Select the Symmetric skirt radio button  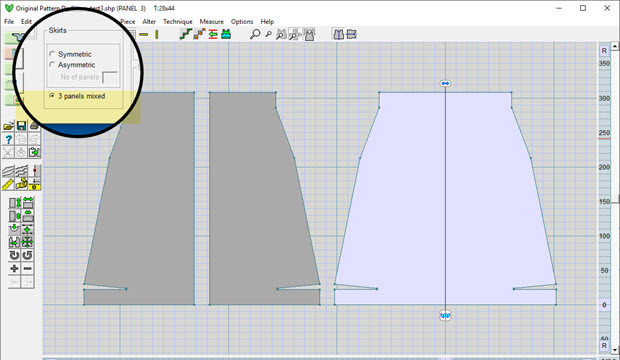[52, 54]
